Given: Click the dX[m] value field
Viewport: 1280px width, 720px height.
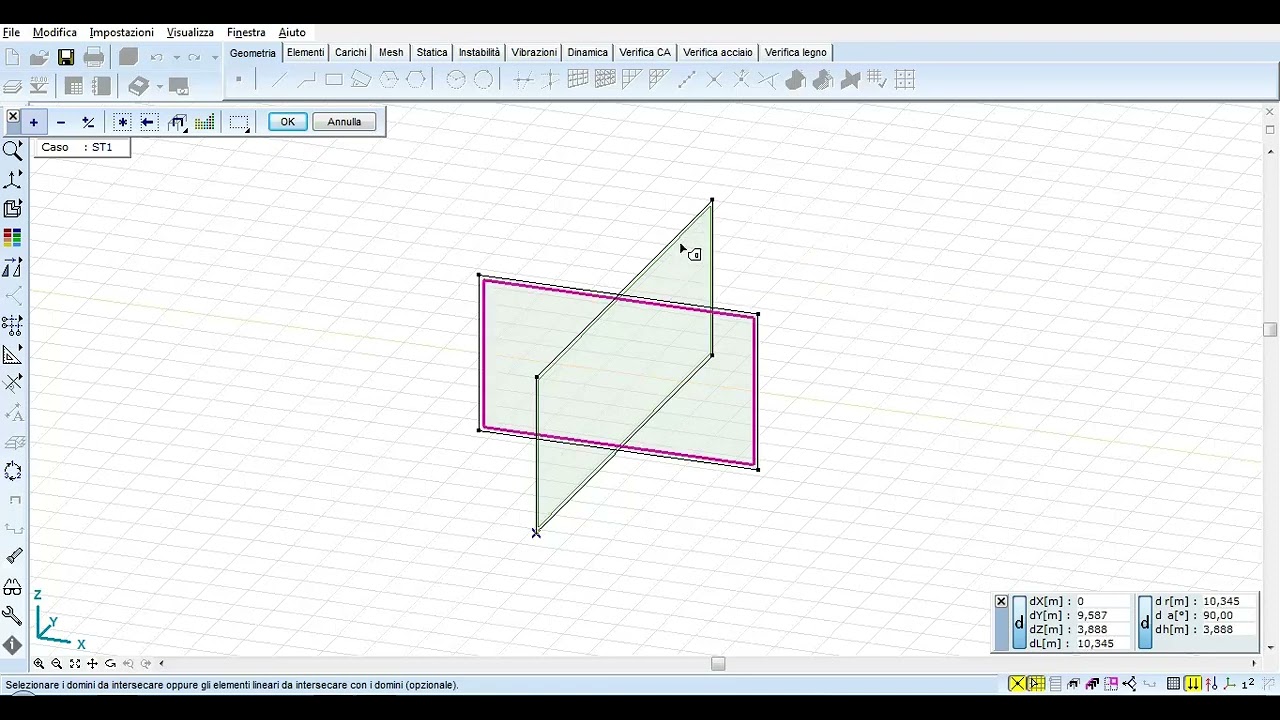Looking at the screenshot, I should pos(1102,602).
